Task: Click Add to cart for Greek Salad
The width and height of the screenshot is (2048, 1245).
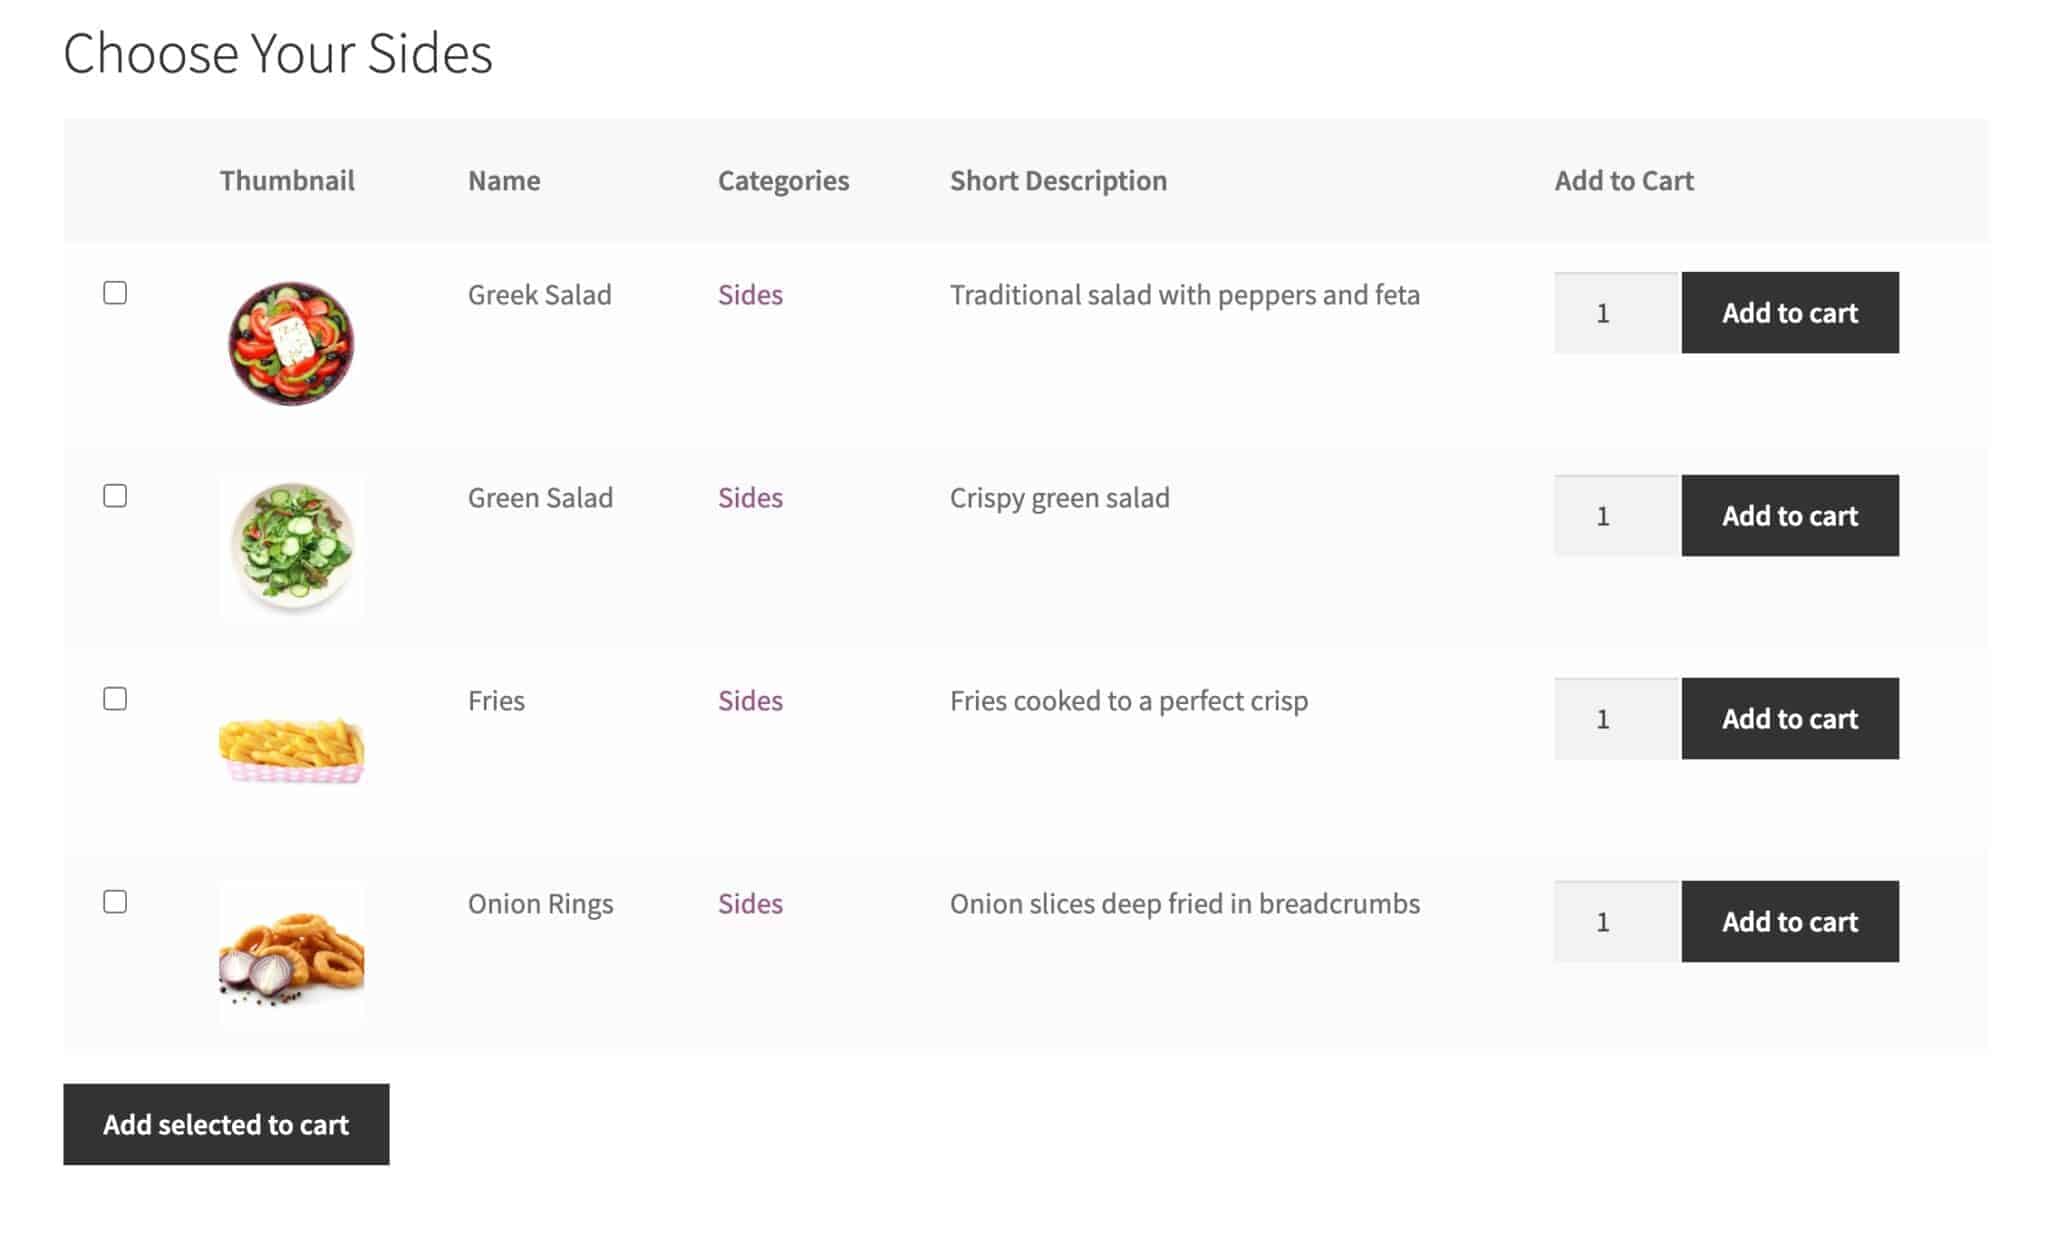Action: point(1789,312)
